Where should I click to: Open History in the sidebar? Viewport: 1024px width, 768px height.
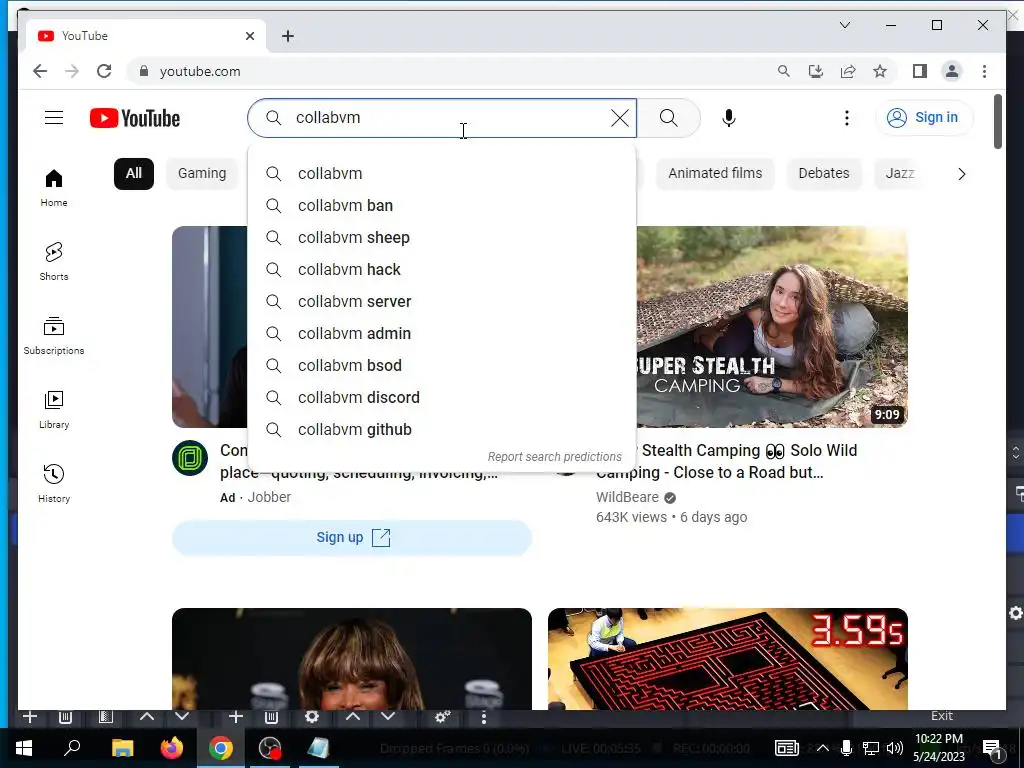click(x=54, y=483)
